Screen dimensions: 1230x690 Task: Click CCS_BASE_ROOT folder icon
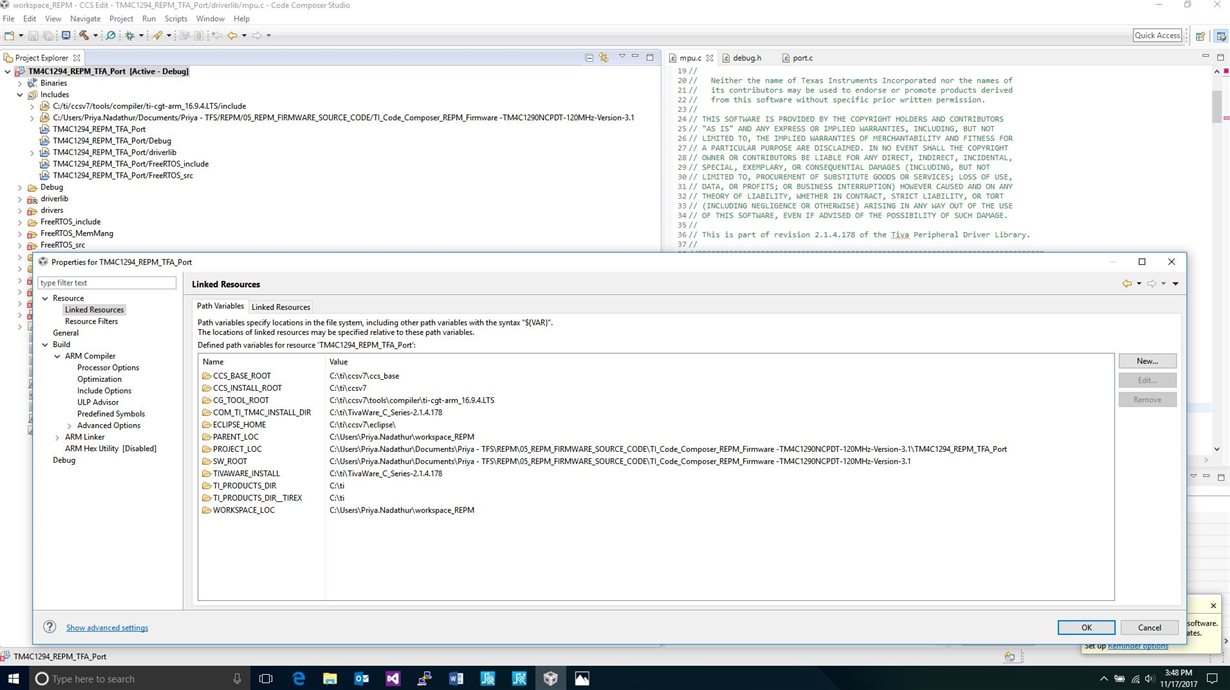pyautogui.click(x=206, y=376)
